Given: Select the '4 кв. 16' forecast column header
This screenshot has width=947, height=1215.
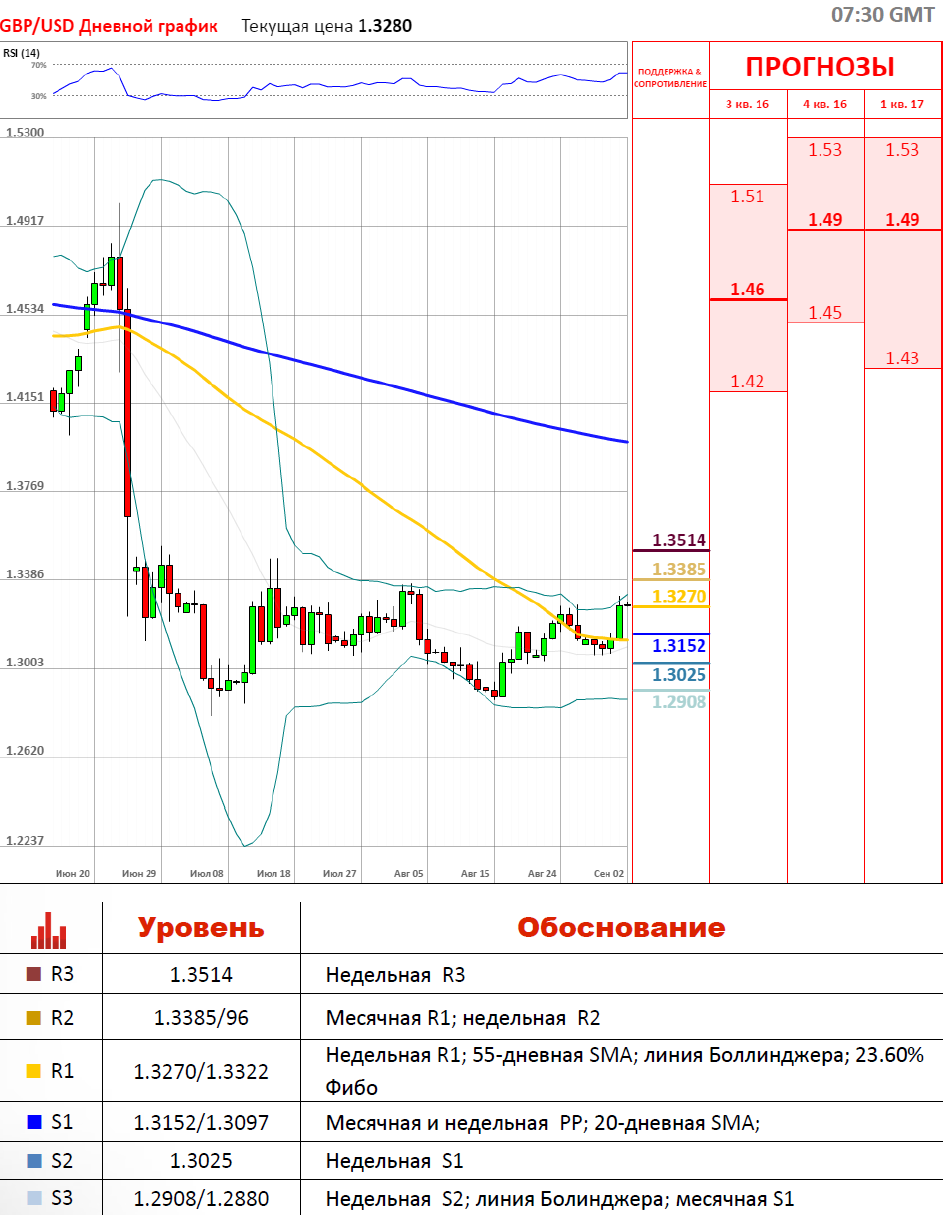Looking at the screenshot, I should [x=825, y=104].
